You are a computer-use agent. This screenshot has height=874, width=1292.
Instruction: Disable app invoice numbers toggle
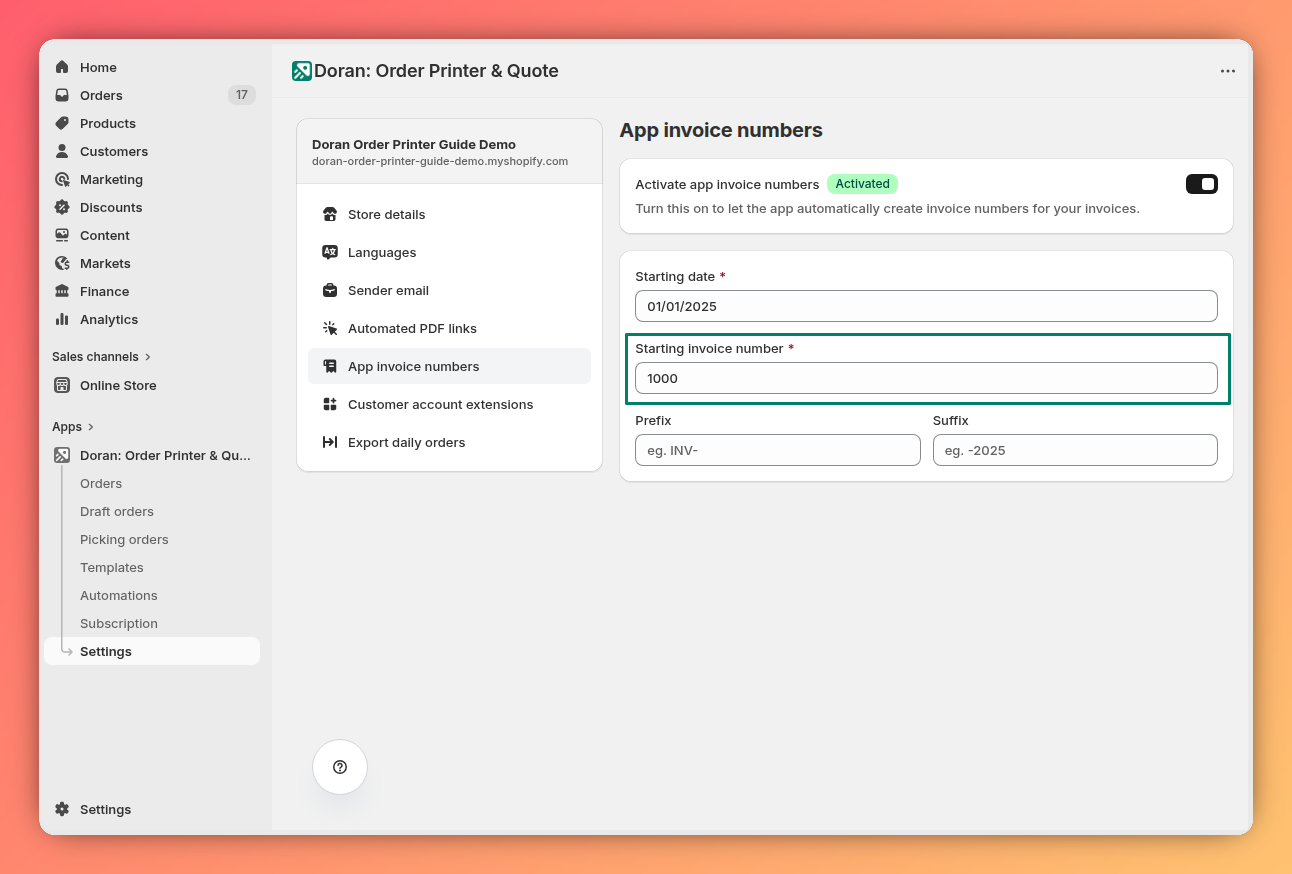[x=1201, y=183]
